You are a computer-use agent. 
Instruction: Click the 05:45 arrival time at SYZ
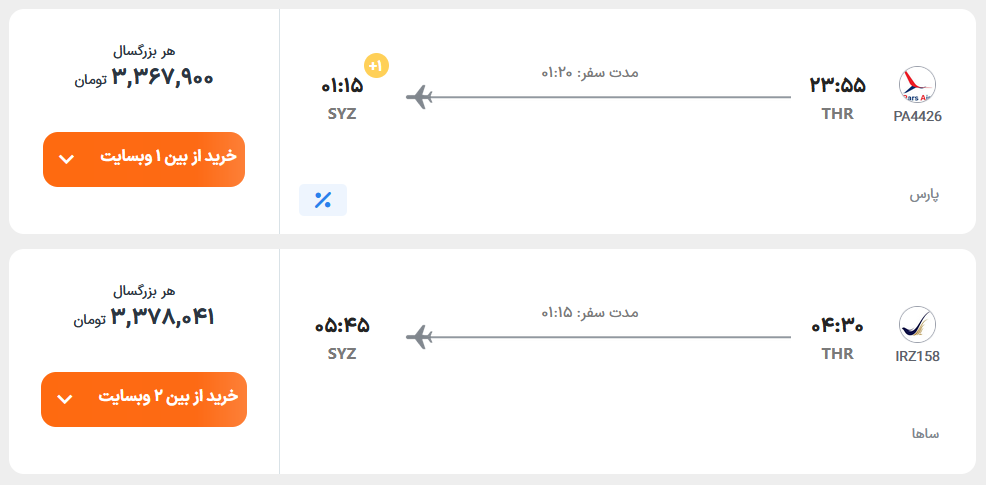(342, 326)
